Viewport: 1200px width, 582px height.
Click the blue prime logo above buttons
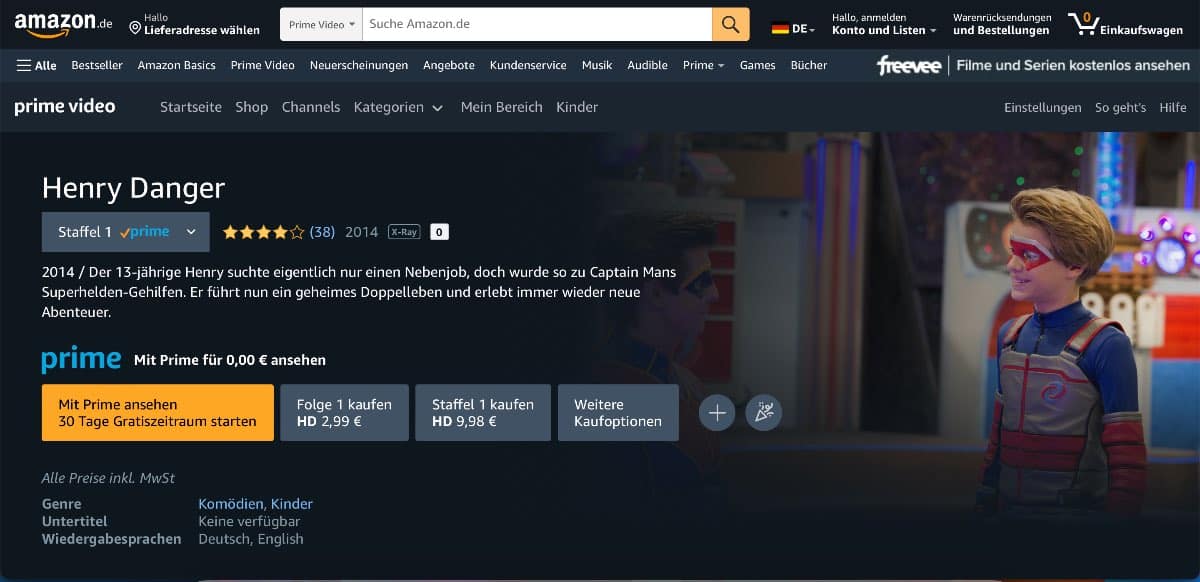pyautogui.click(x=81, y=359)
